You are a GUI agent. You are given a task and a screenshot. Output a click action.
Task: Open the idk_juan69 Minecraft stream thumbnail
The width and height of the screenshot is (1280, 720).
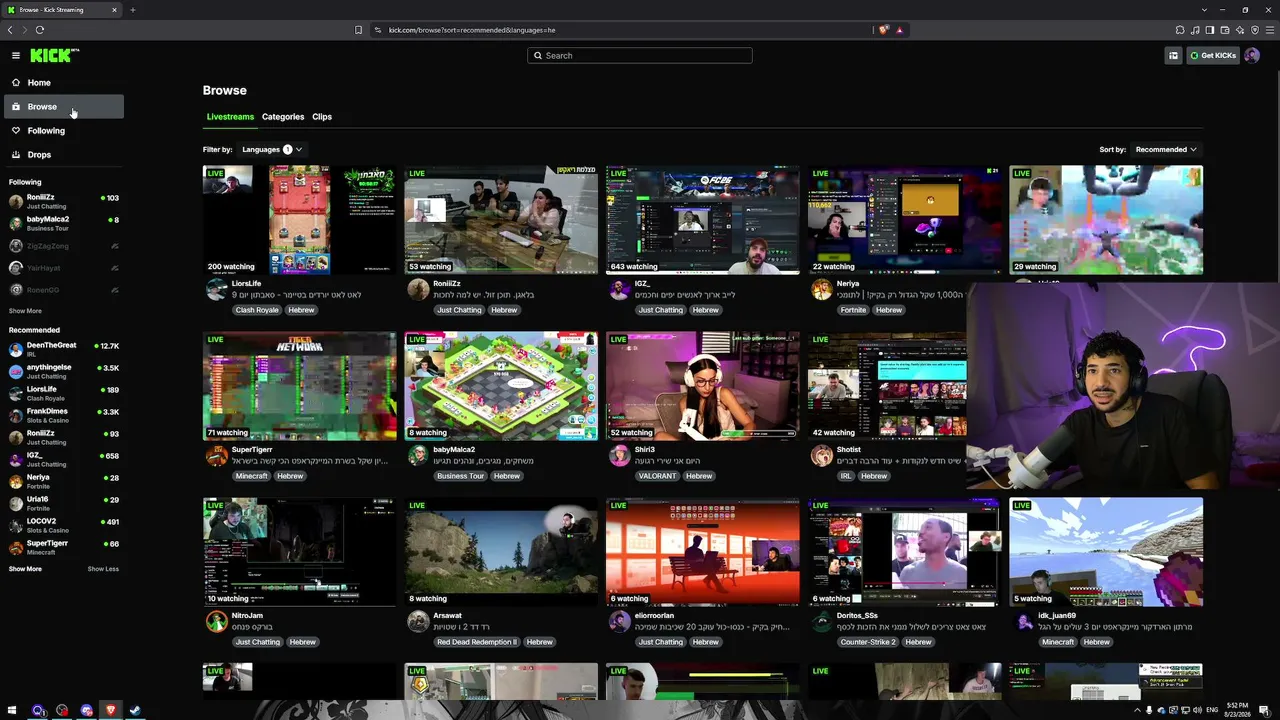1106,552
